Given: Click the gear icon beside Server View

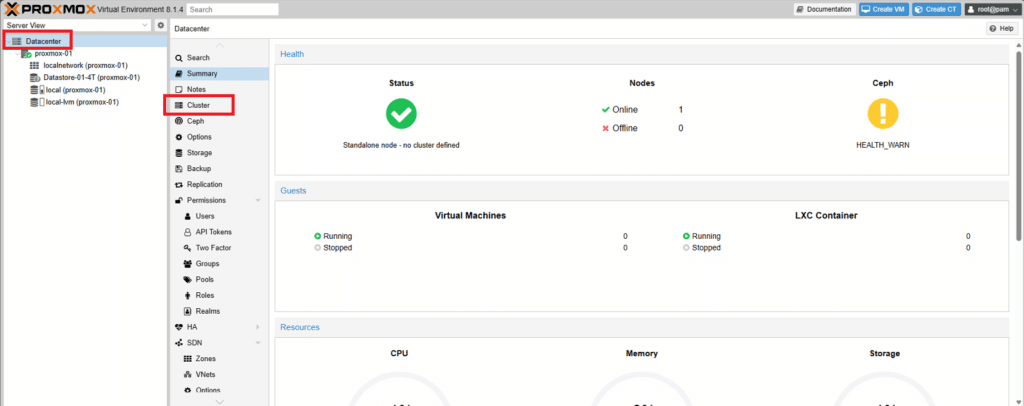Looking at the screenshot, I should tap(161, 25).
